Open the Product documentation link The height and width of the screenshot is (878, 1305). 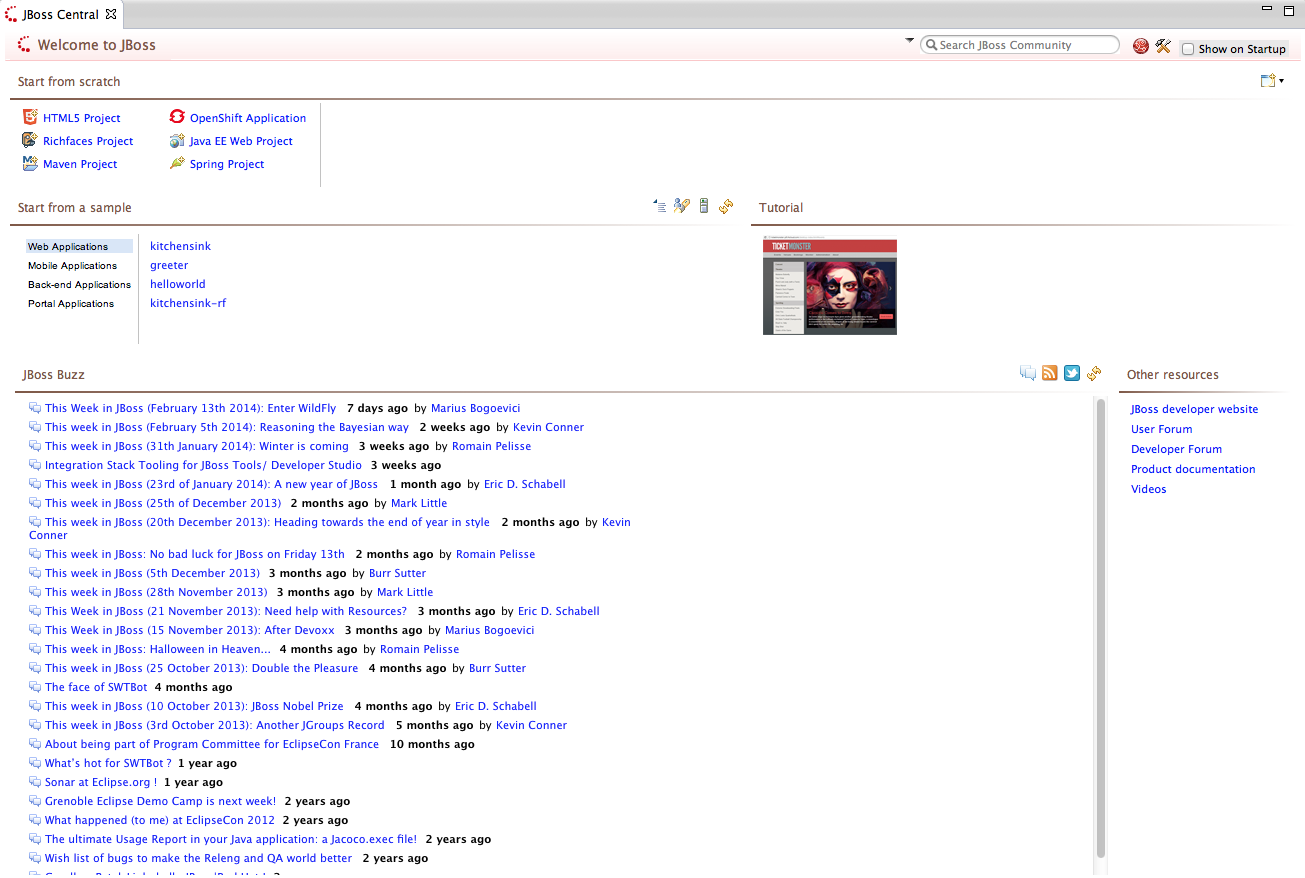1193,469
